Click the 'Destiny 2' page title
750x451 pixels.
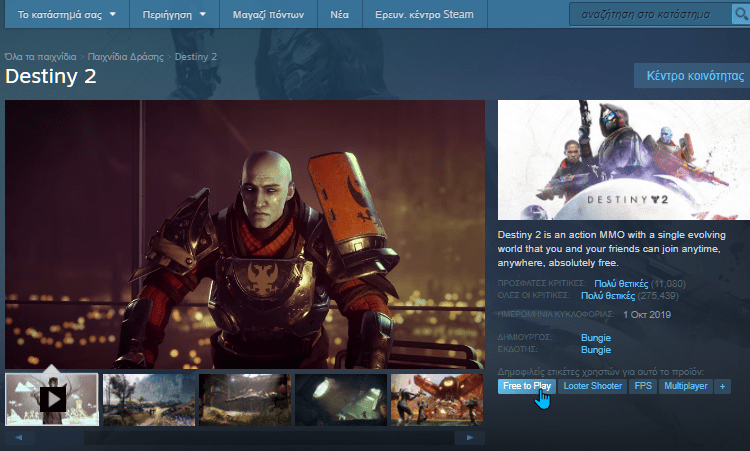51,77
